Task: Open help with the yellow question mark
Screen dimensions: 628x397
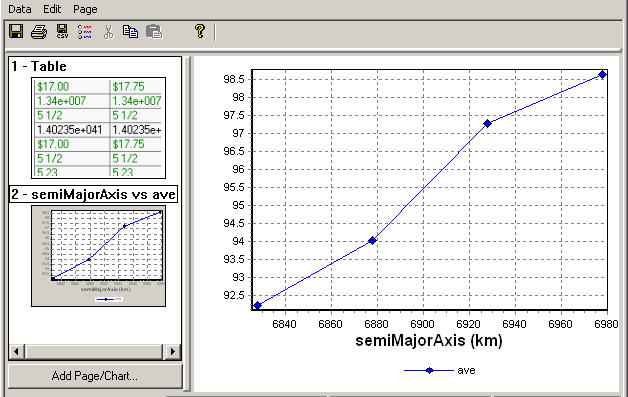Action: pos(199,31)
